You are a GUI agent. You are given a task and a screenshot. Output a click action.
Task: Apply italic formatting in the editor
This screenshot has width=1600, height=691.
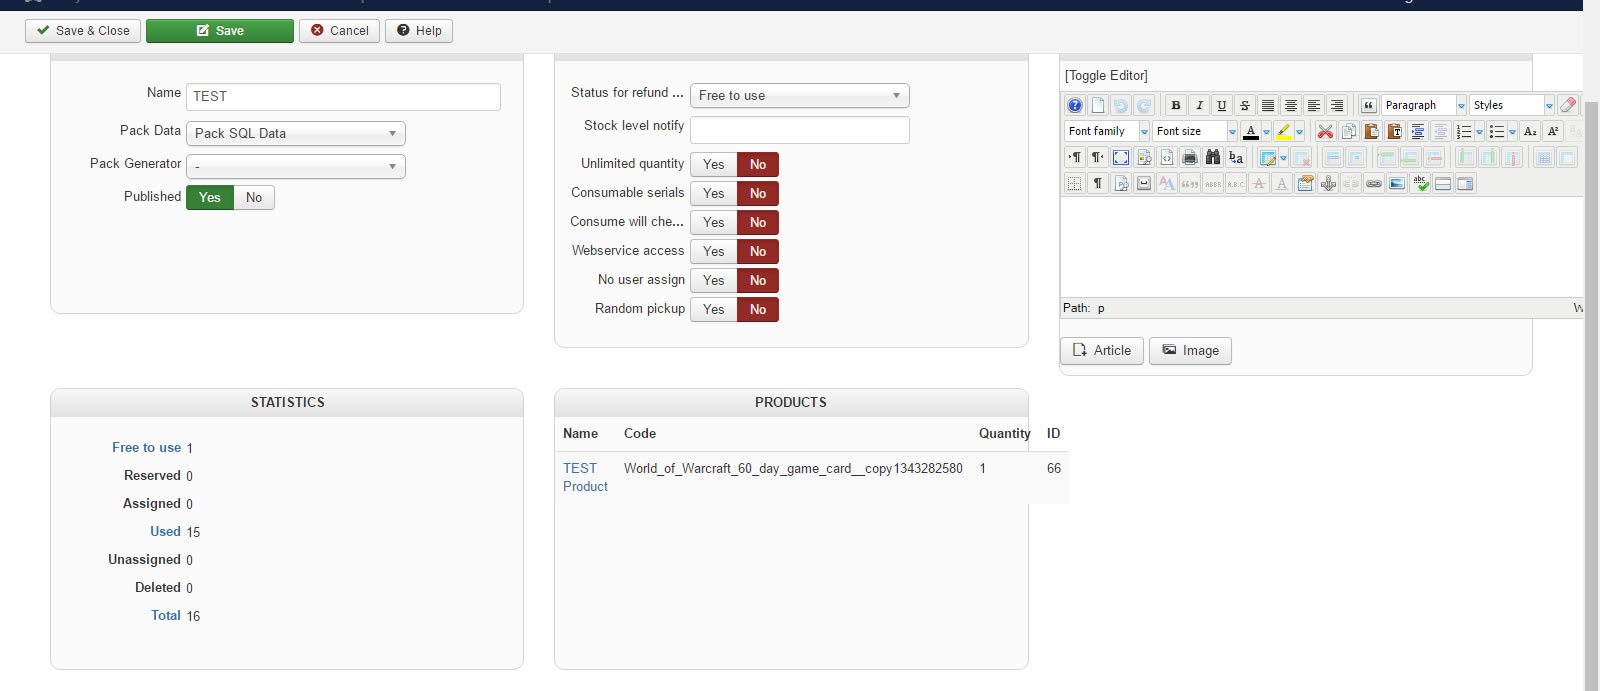[1199, 105]
